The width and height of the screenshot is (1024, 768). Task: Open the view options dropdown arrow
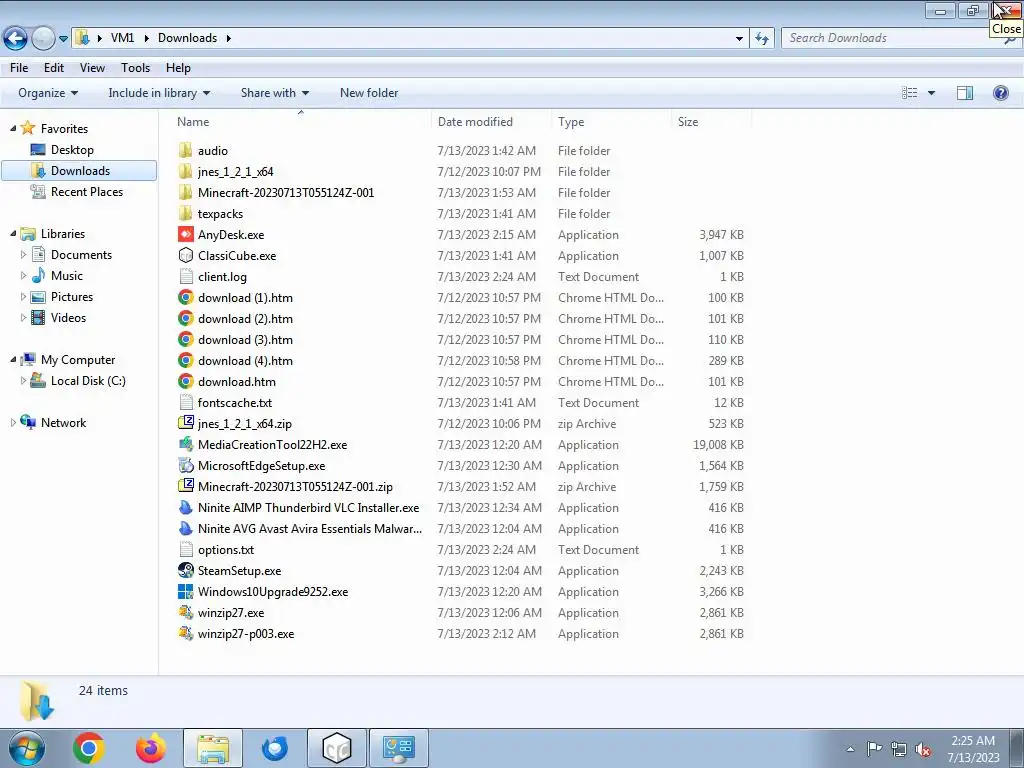point(931,93)
